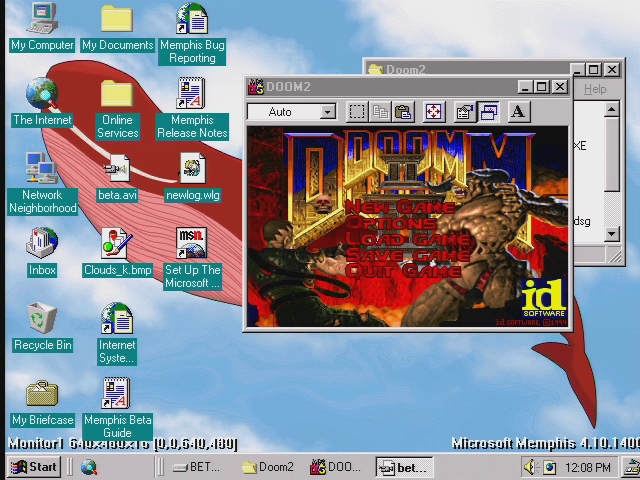Image resolution: width=640 pixels, height=480 pixels.
Task: Select the beta.avi file icon
Action: tap(117, 178)
